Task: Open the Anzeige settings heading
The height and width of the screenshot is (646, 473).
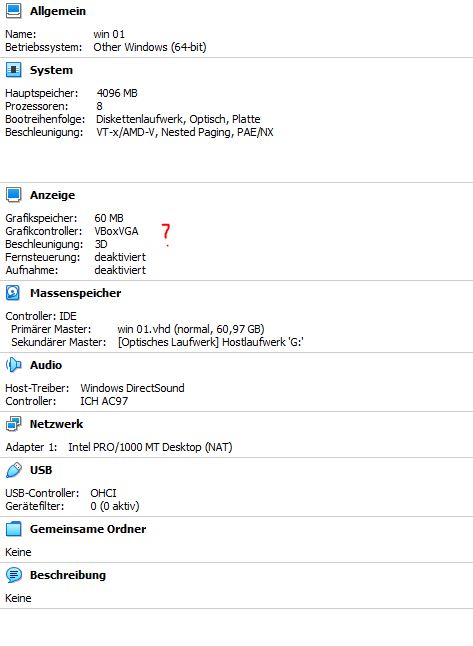Action: click(52, 195)
